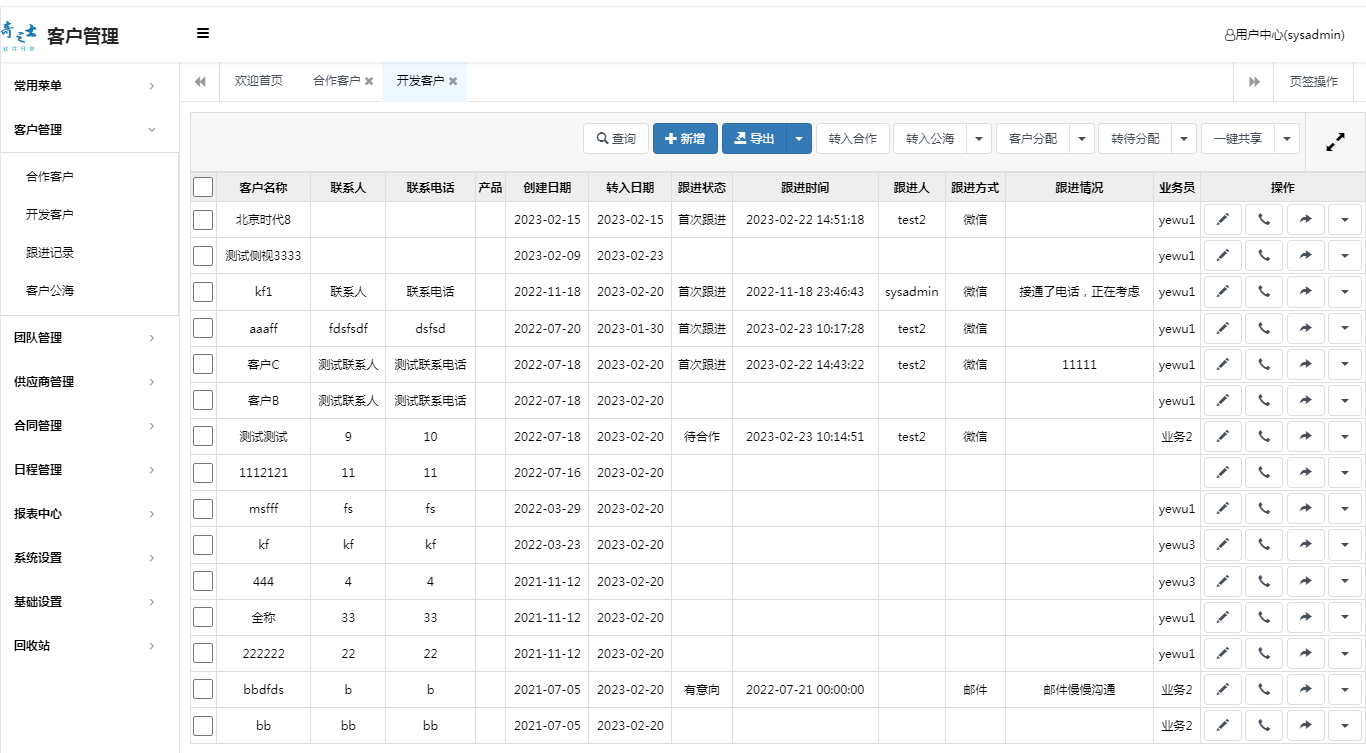Open the 业务2 salesperson link for 测试测试
The width and height of the screenshot is (1366, 753).
click(x=1177, y=435)
